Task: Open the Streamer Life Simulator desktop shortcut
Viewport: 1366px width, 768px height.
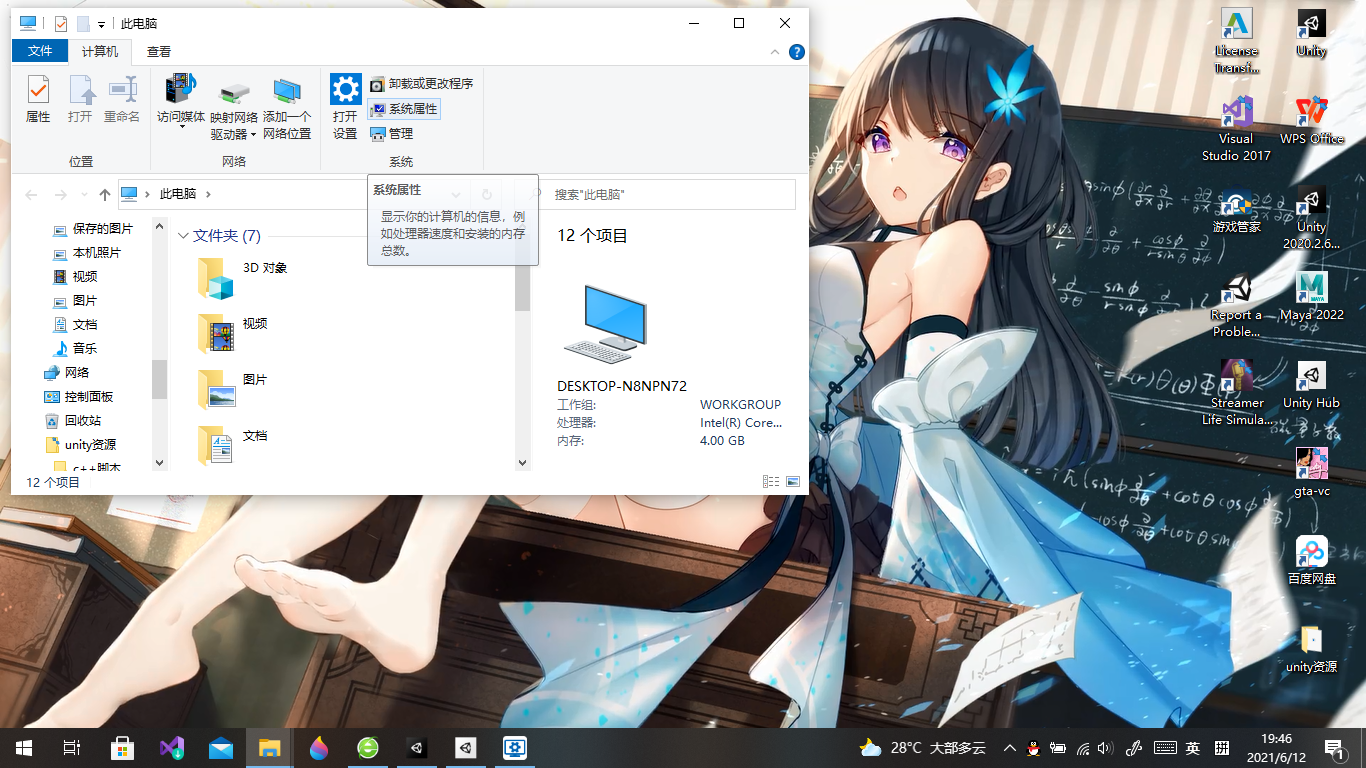Action: [1237, 393]
